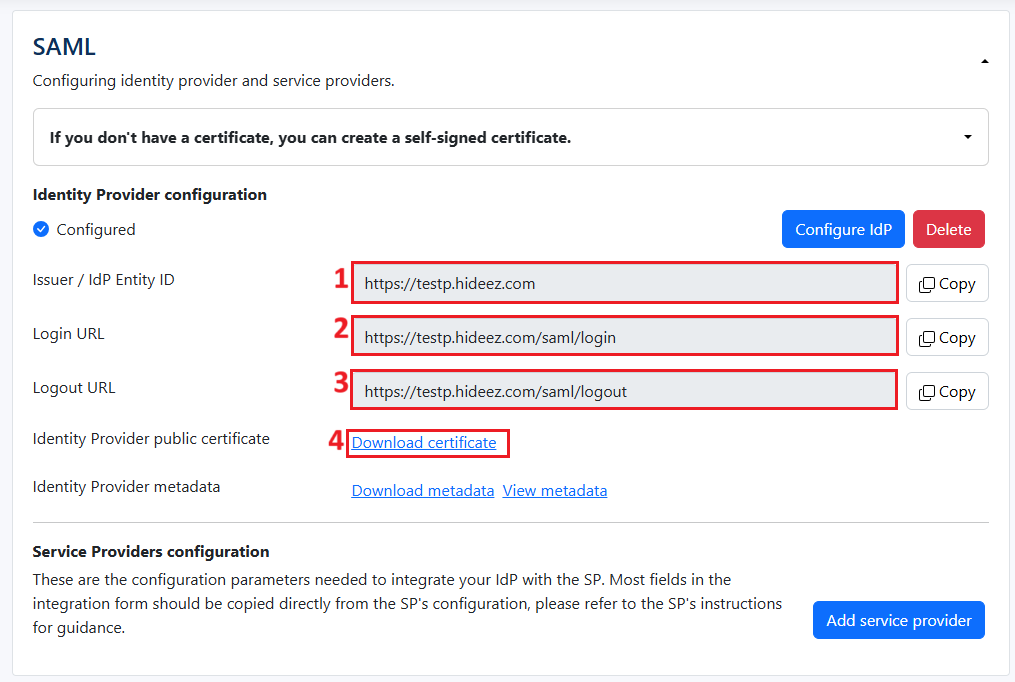Download the Identity Provider public certificate

(x=424, y=443)
